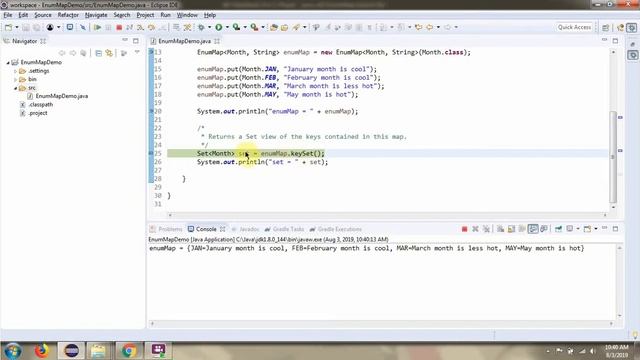This screenshot has height=360, width=640.
Task: Click the Last Edit Location yellow arrow icon
Action: tap(418, 27)
